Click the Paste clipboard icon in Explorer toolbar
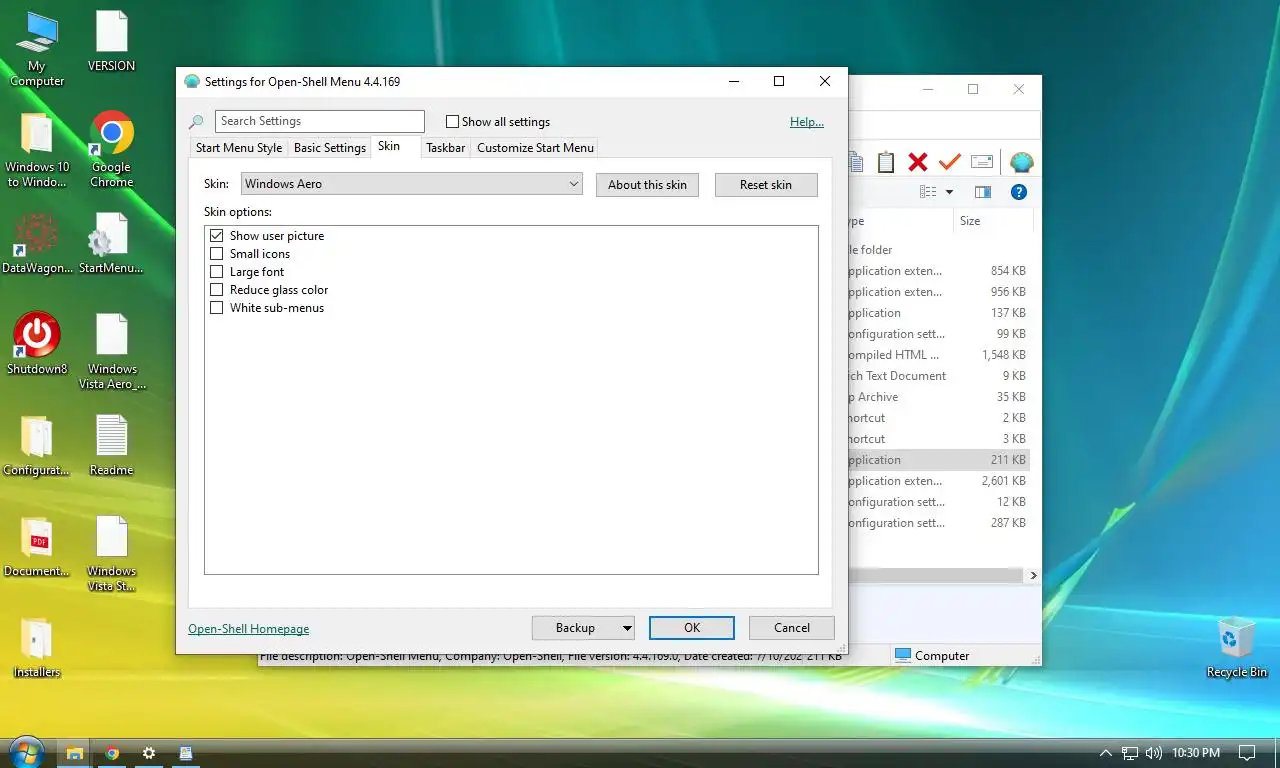 [885, 162]
